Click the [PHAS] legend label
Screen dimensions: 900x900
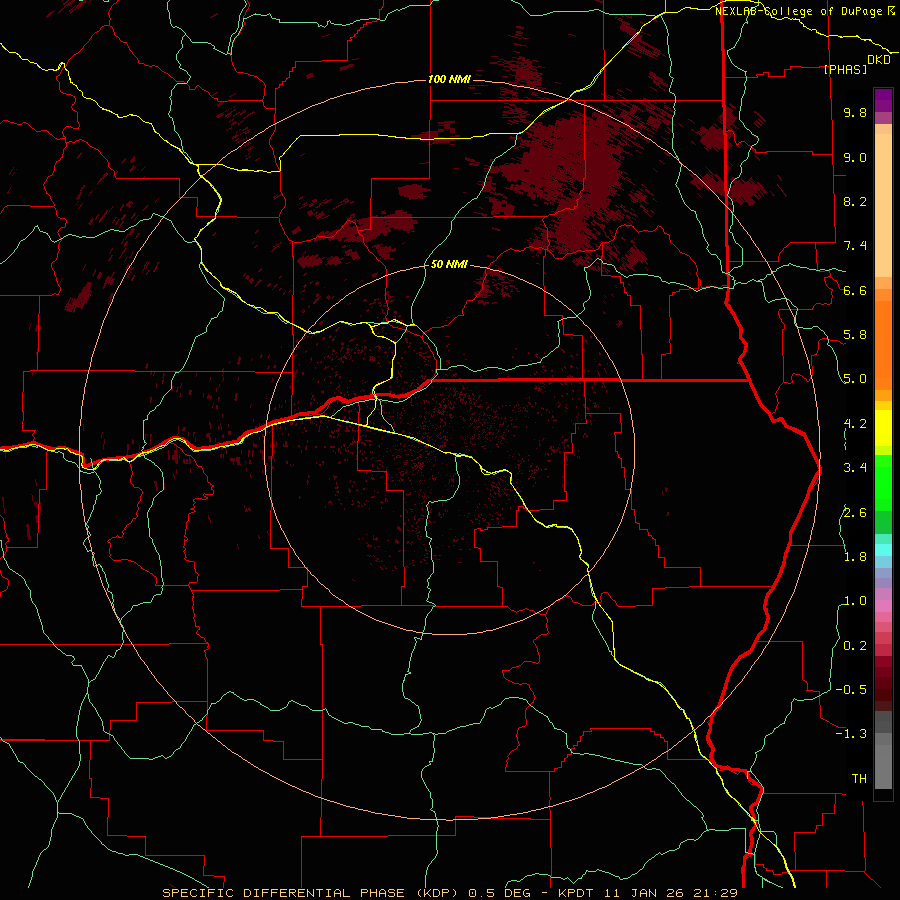845,69
